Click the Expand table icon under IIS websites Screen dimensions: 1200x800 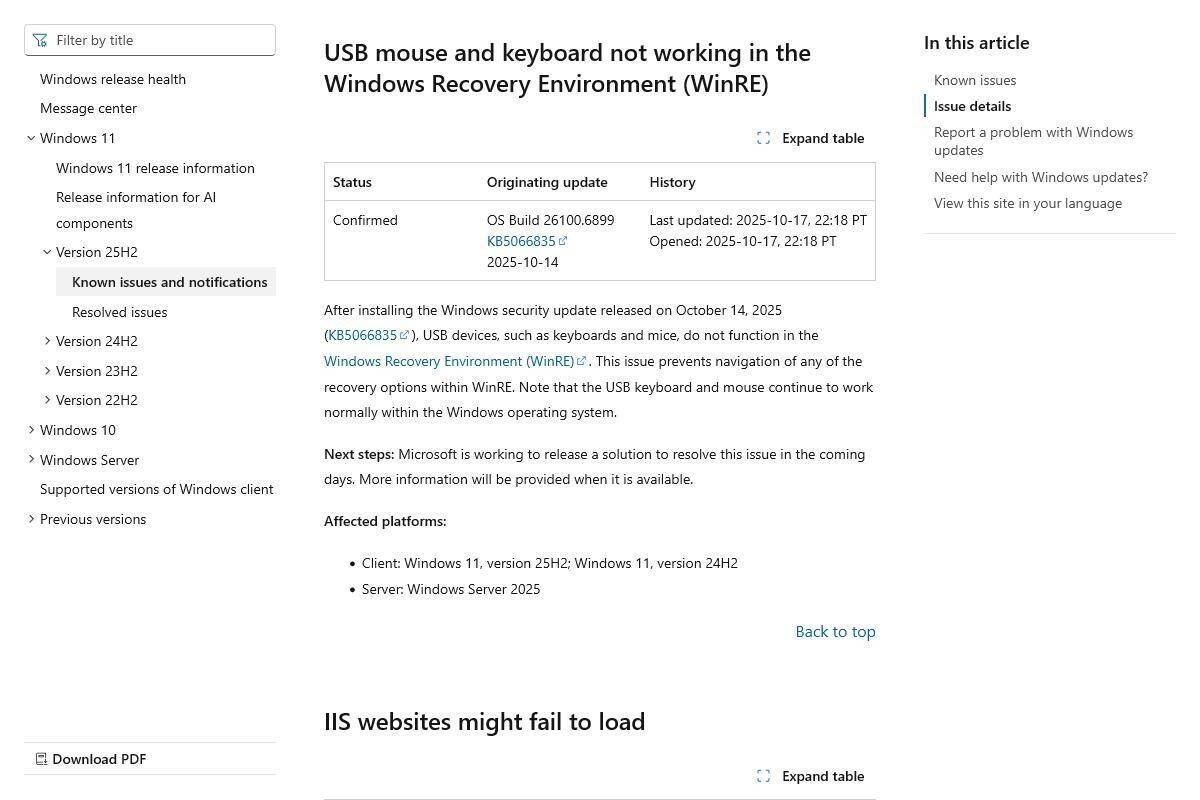[x=763, y=776]
